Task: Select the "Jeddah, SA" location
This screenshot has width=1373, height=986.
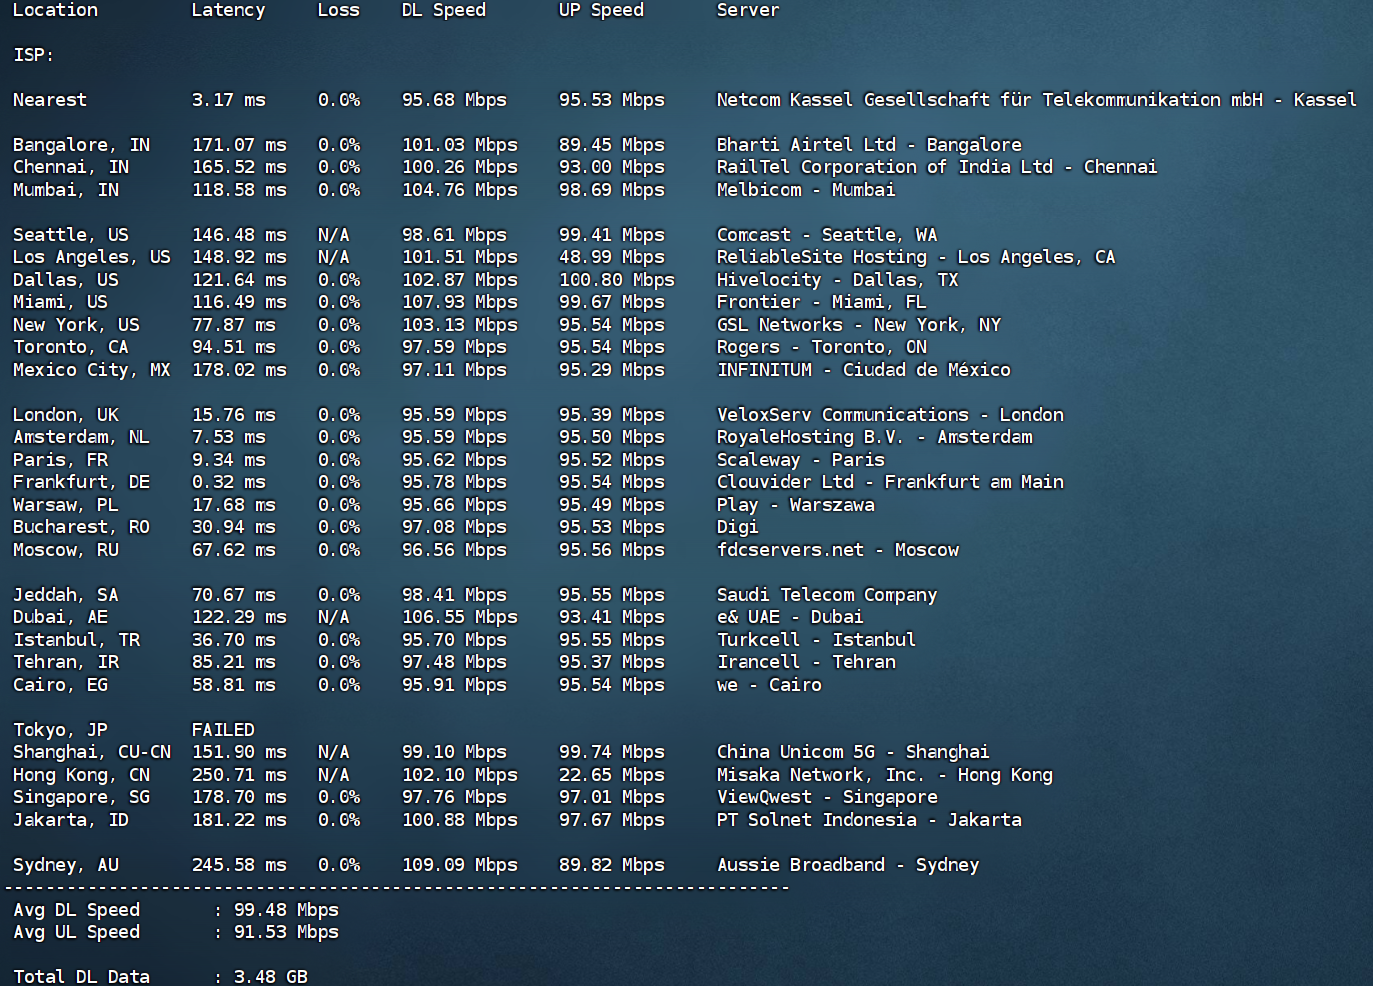Action: pyautogui.click(x=66, y=595)
